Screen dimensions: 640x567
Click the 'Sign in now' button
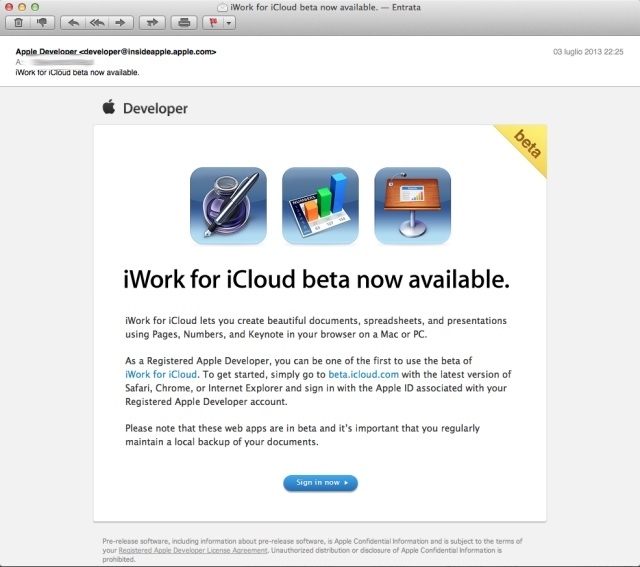[320, 483]
